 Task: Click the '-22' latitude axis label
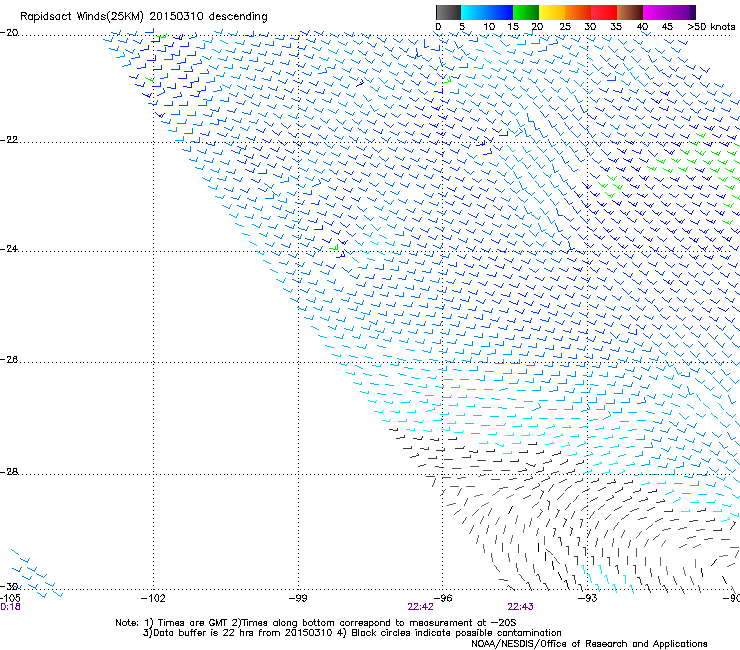(9, 140)
